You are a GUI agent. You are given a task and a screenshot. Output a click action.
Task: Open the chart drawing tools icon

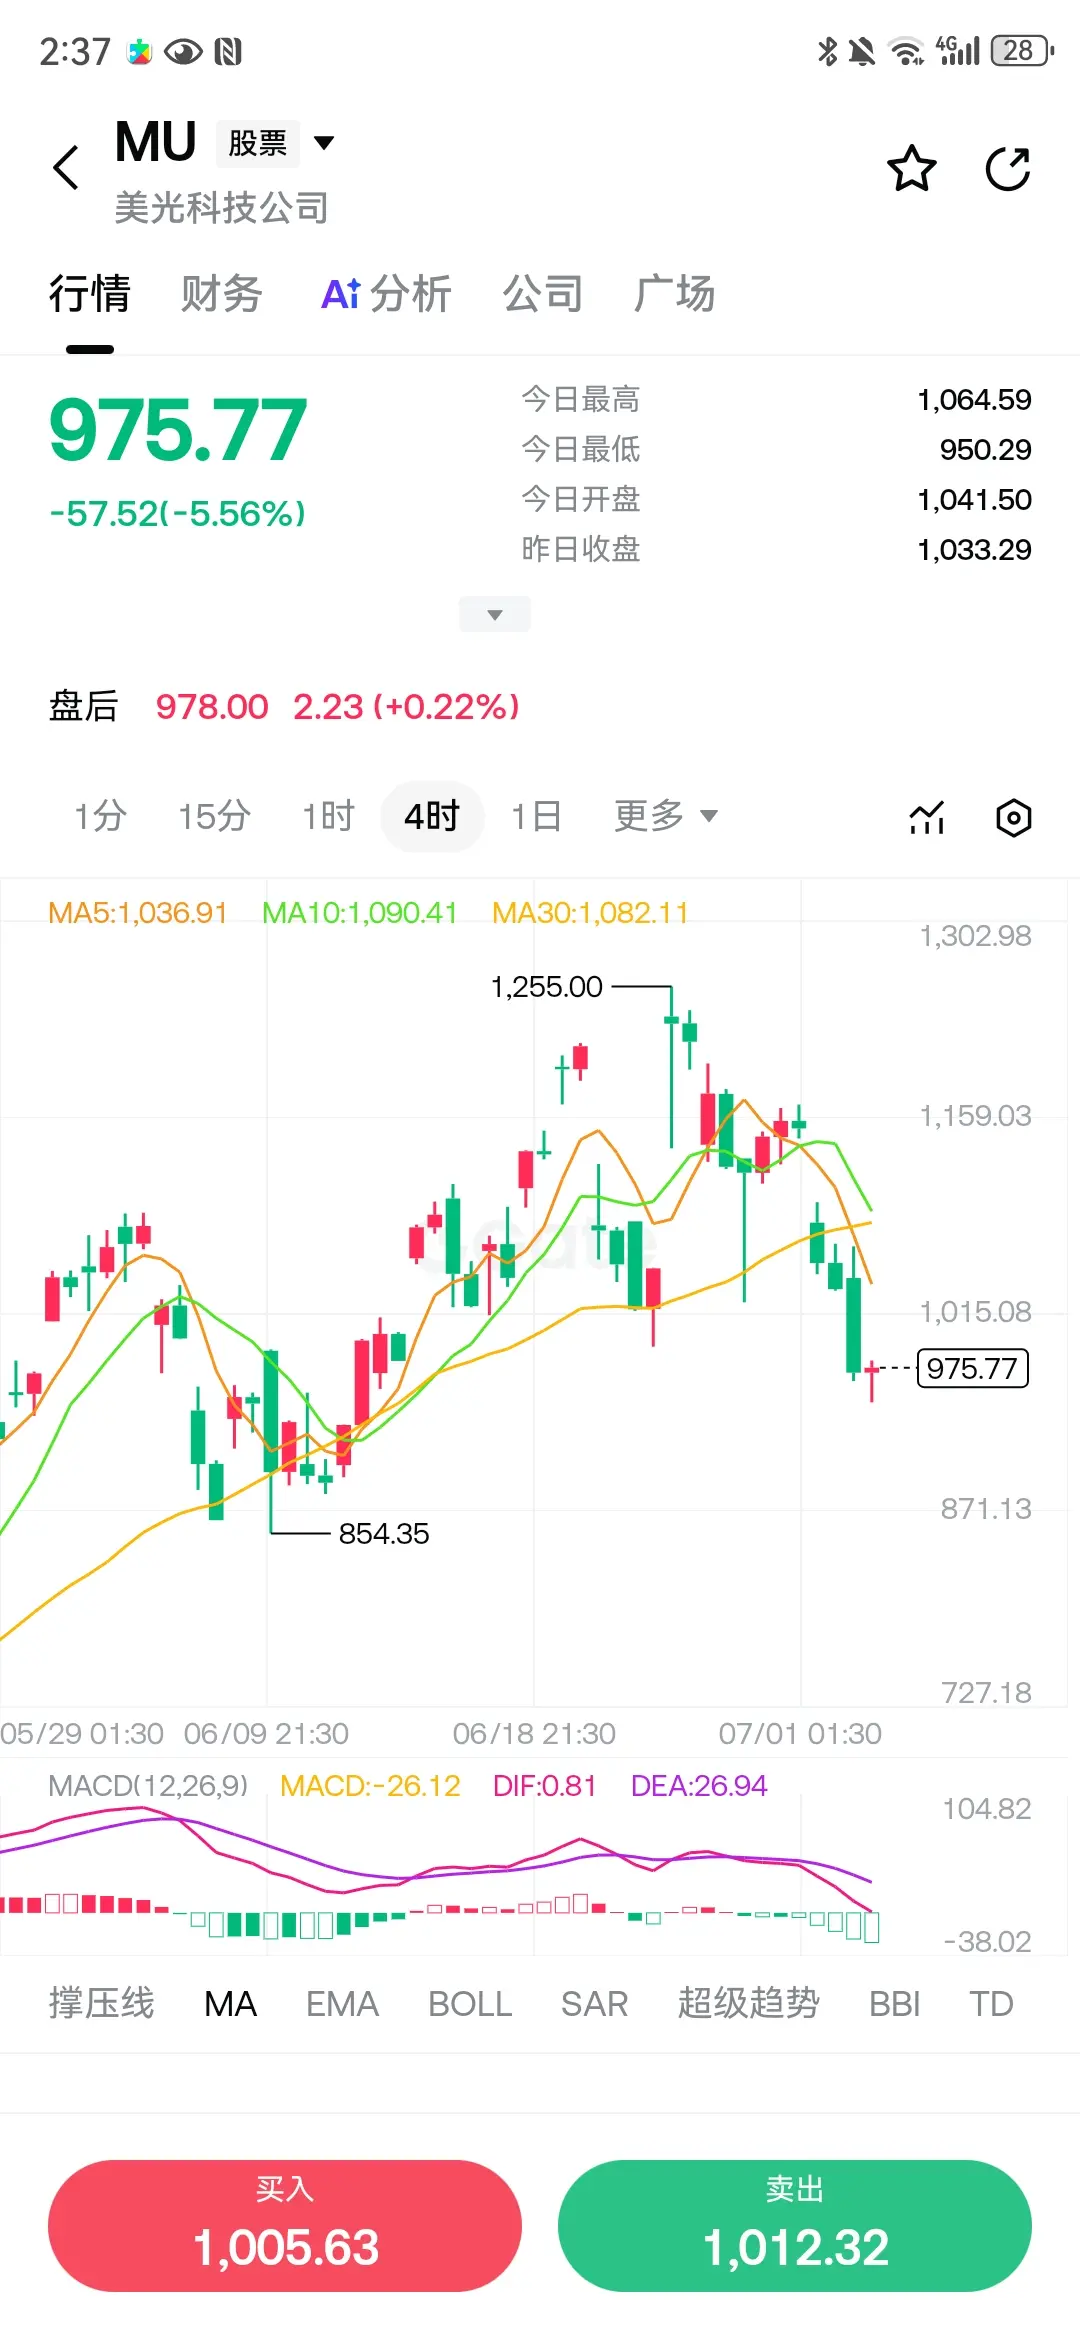coord(927,817)
